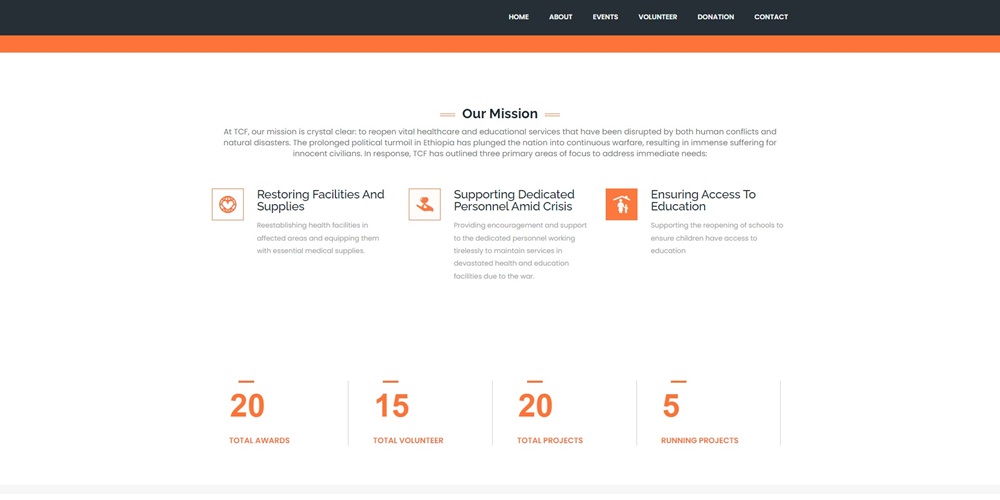
Task: Open the Home menu item
Action: [x=518, y=17]
